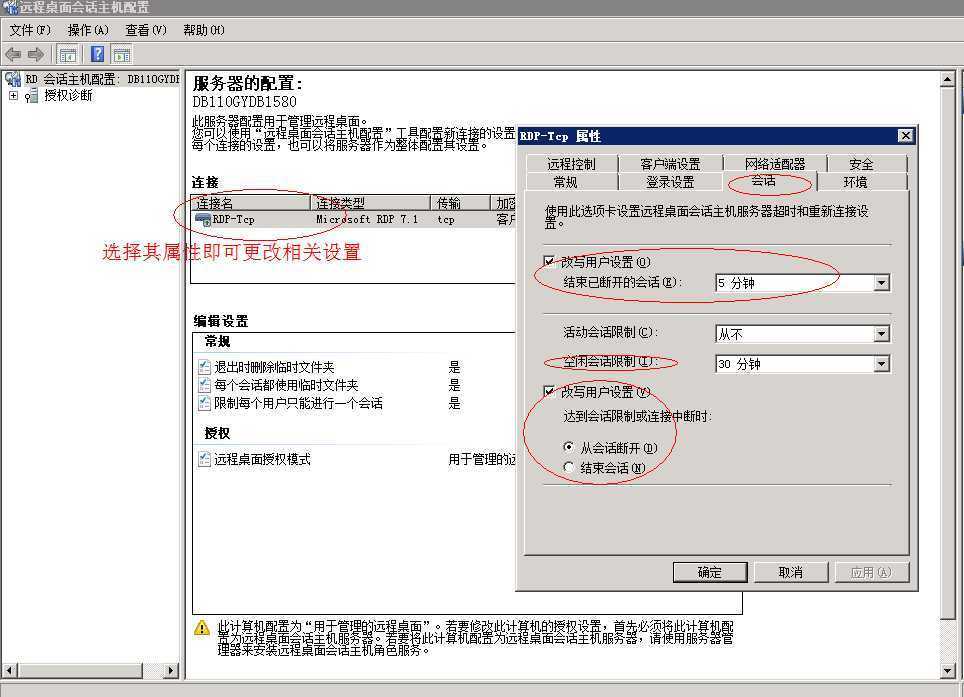Toggle the 改写用户设置(V) checkbox

coord(550,391)
